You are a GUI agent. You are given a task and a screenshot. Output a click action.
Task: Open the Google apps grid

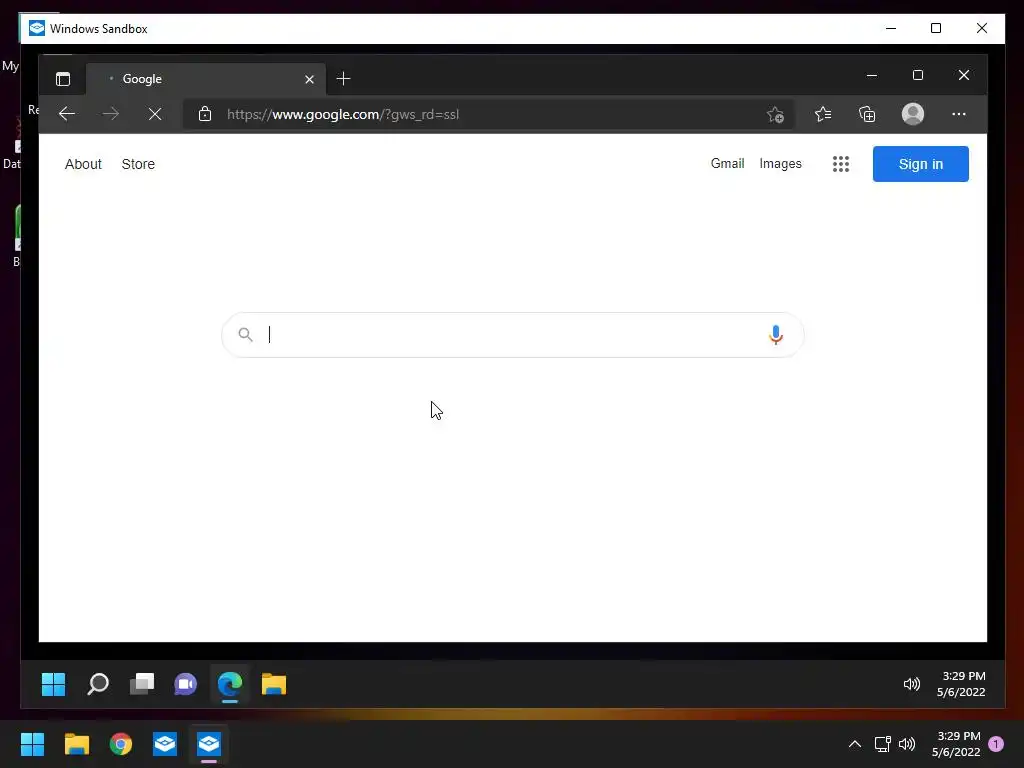click(x=841, y=164)
